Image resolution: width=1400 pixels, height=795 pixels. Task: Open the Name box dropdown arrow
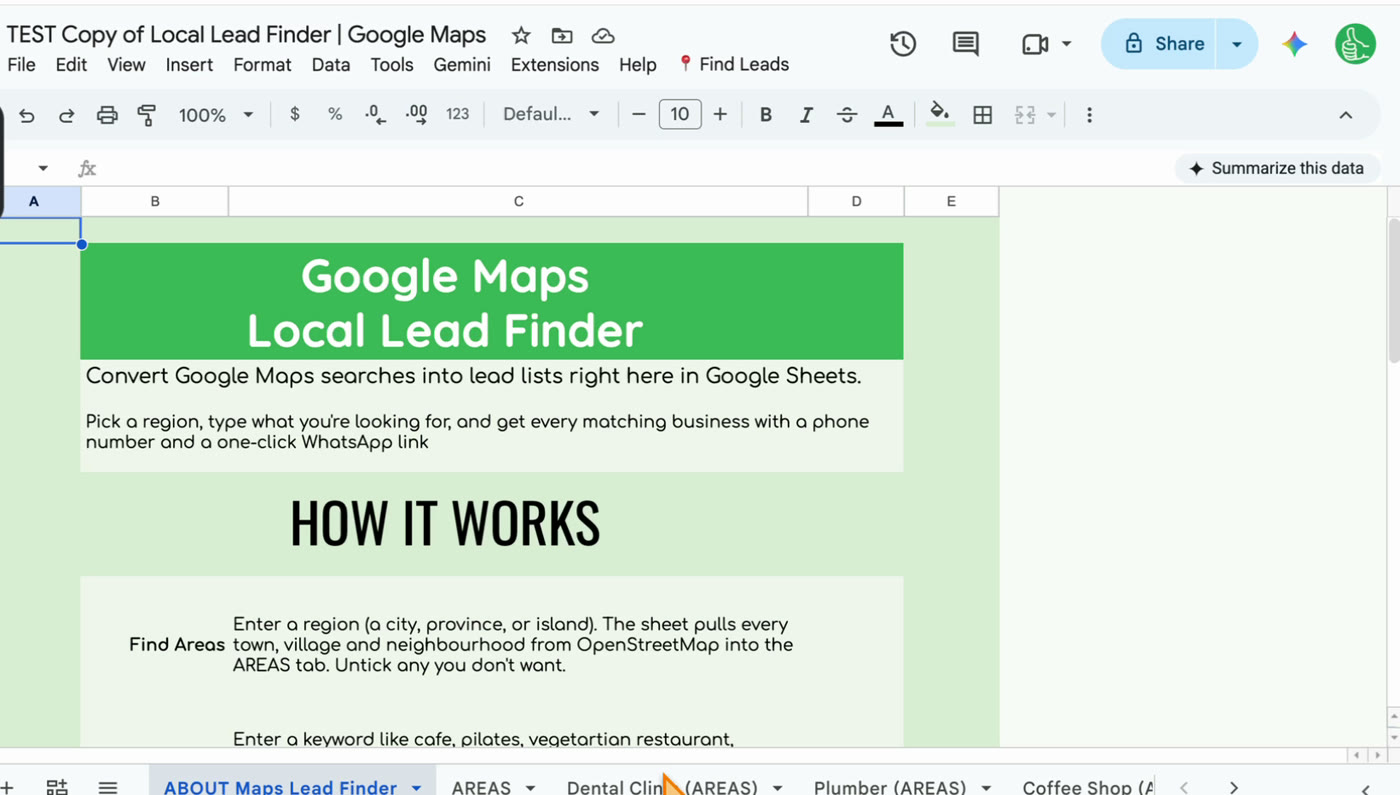click(43, 168)
